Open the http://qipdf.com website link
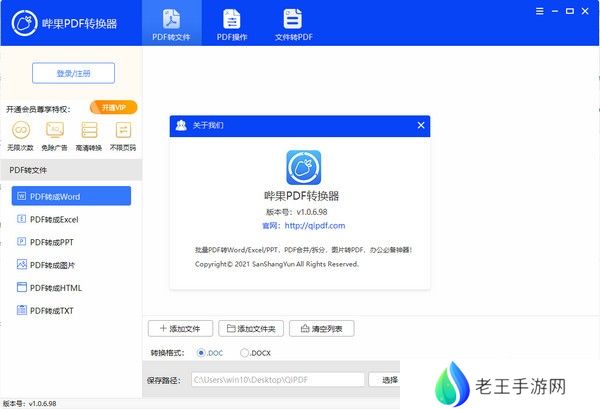This screenshot has height=409, width=600. [x=315, y=226]
